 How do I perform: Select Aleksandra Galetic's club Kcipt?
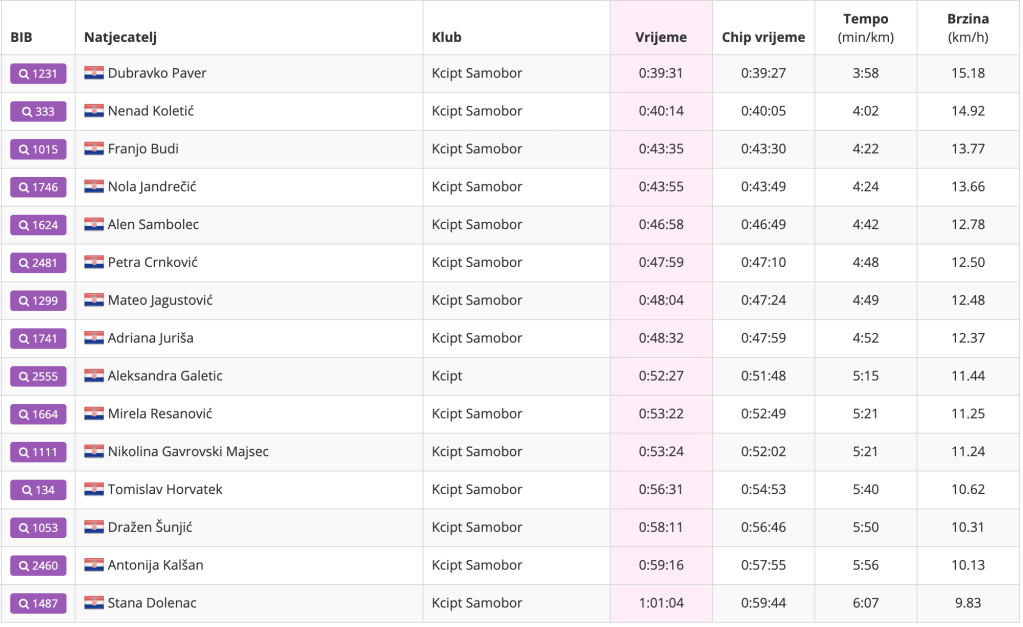pos(447,376)
